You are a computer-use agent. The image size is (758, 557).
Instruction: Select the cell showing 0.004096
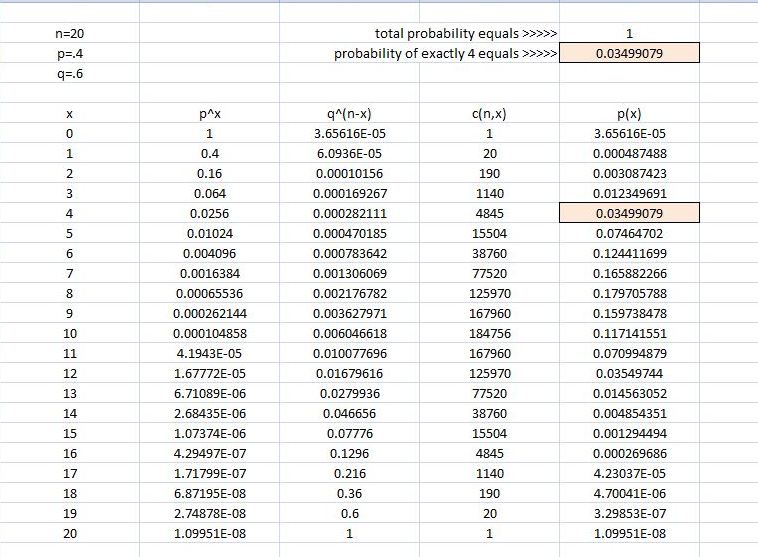[x=209, y=253]
